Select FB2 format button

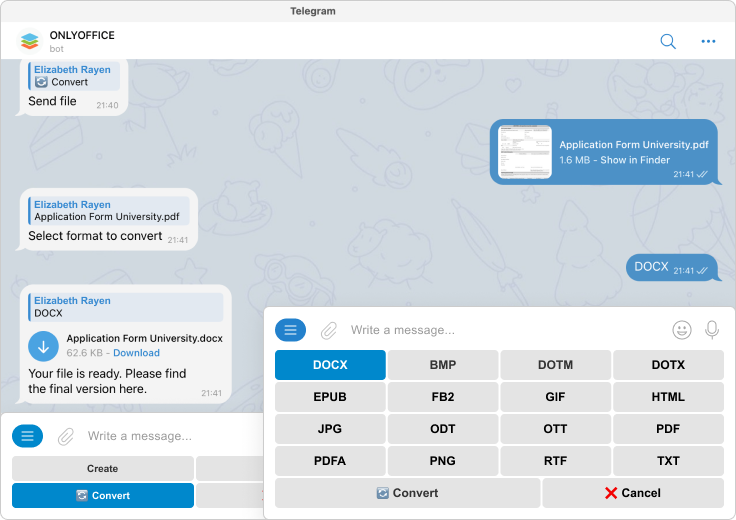[443, 397]
